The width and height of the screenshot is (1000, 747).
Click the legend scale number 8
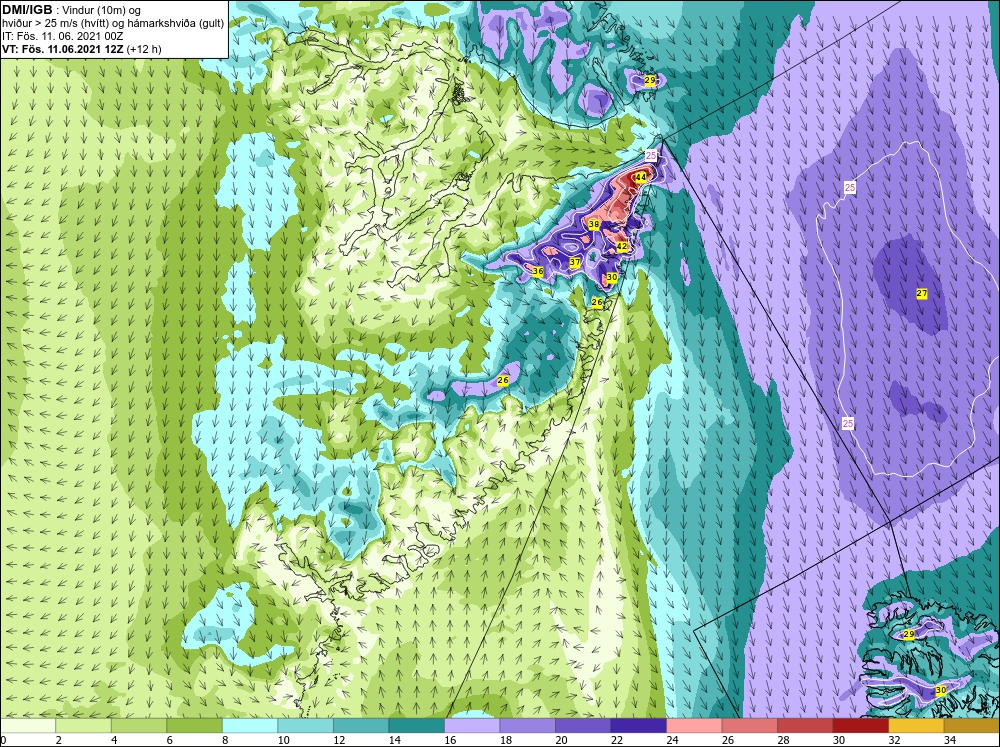click(x=225, y=740)
